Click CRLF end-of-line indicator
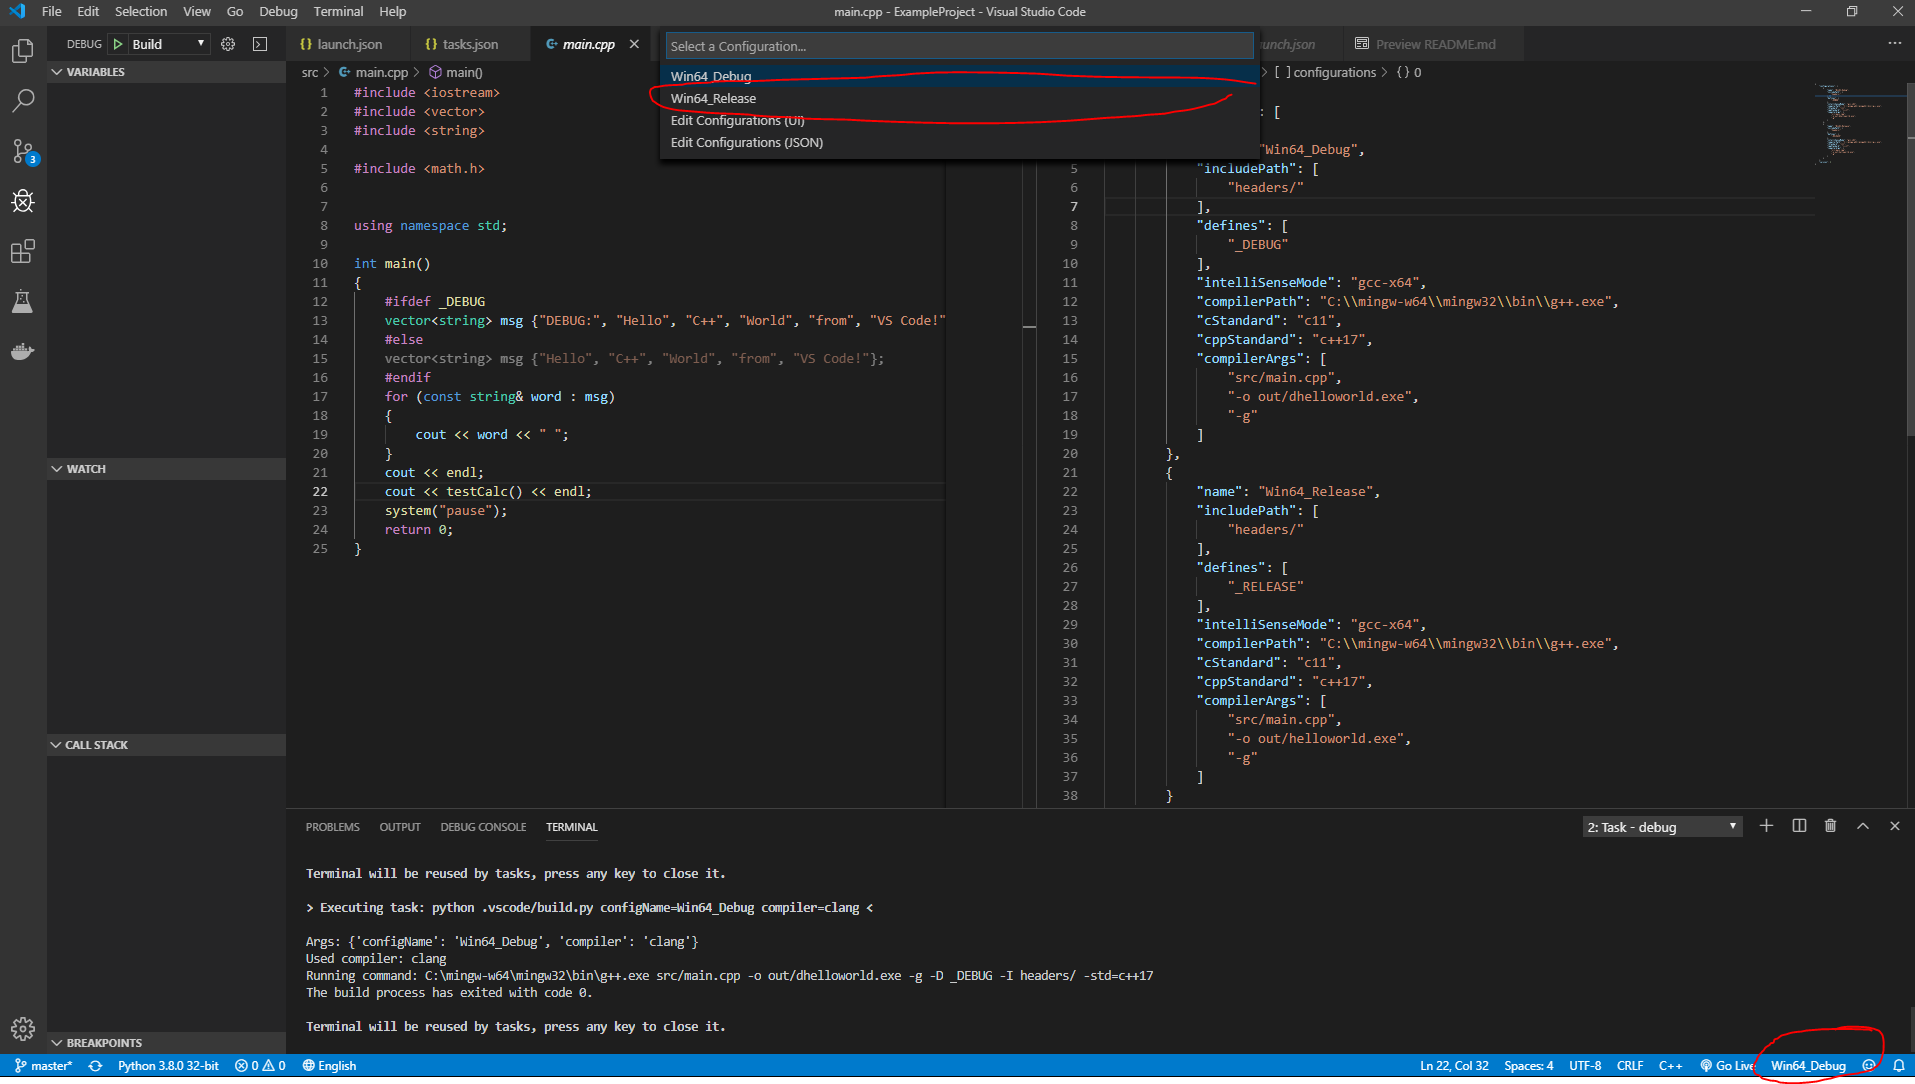This screenshot has width=1915, height=1084. tap(1630, 1066)
